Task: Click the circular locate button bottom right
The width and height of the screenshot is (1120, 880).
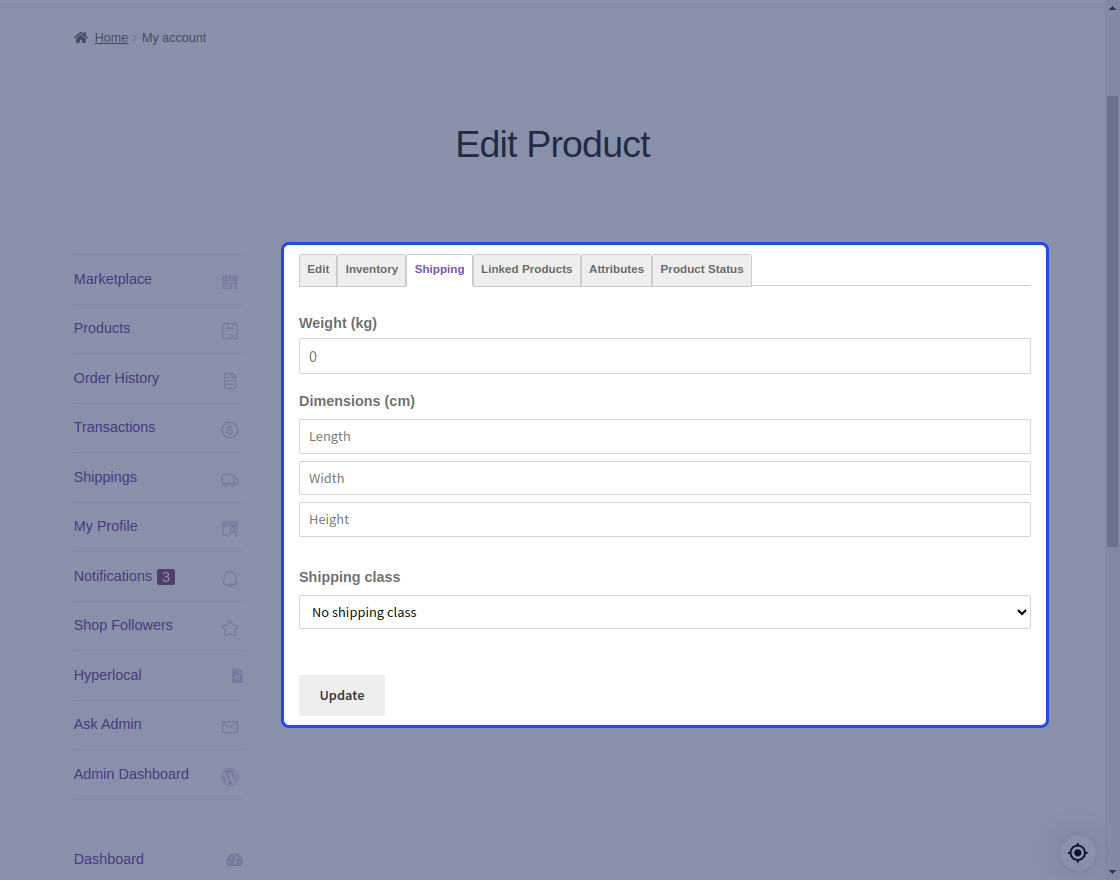Action: pyautogui.click(x=1077, y=852)
